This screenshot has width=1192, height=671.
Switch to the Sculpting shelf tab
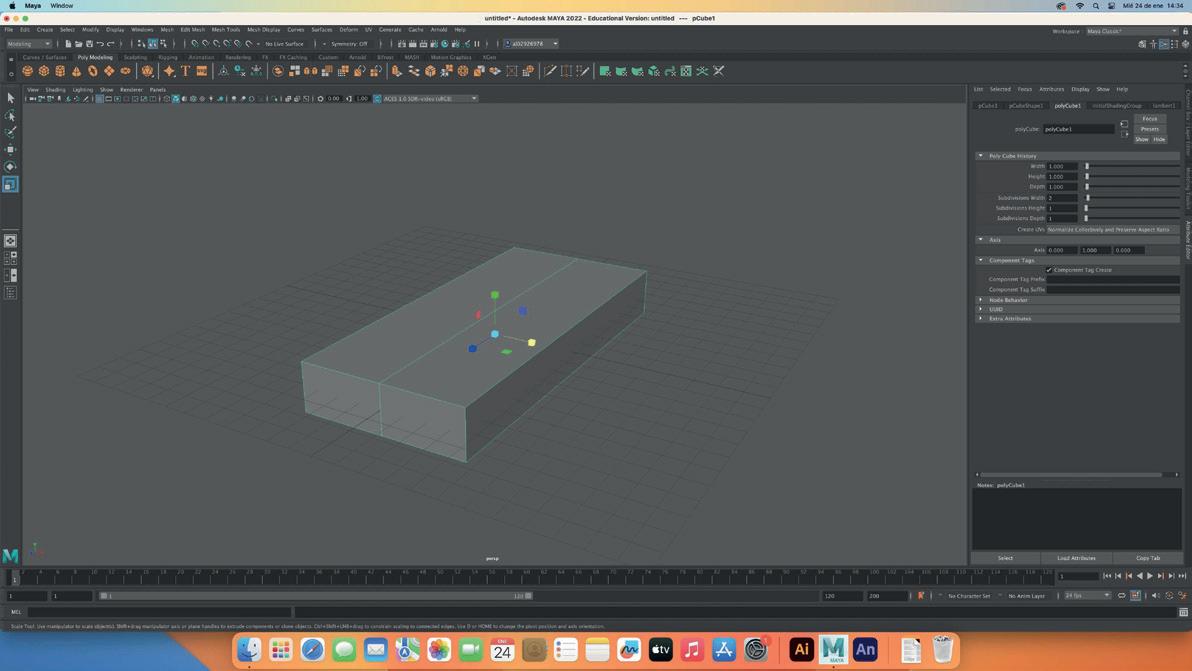(x=135, y=57)
